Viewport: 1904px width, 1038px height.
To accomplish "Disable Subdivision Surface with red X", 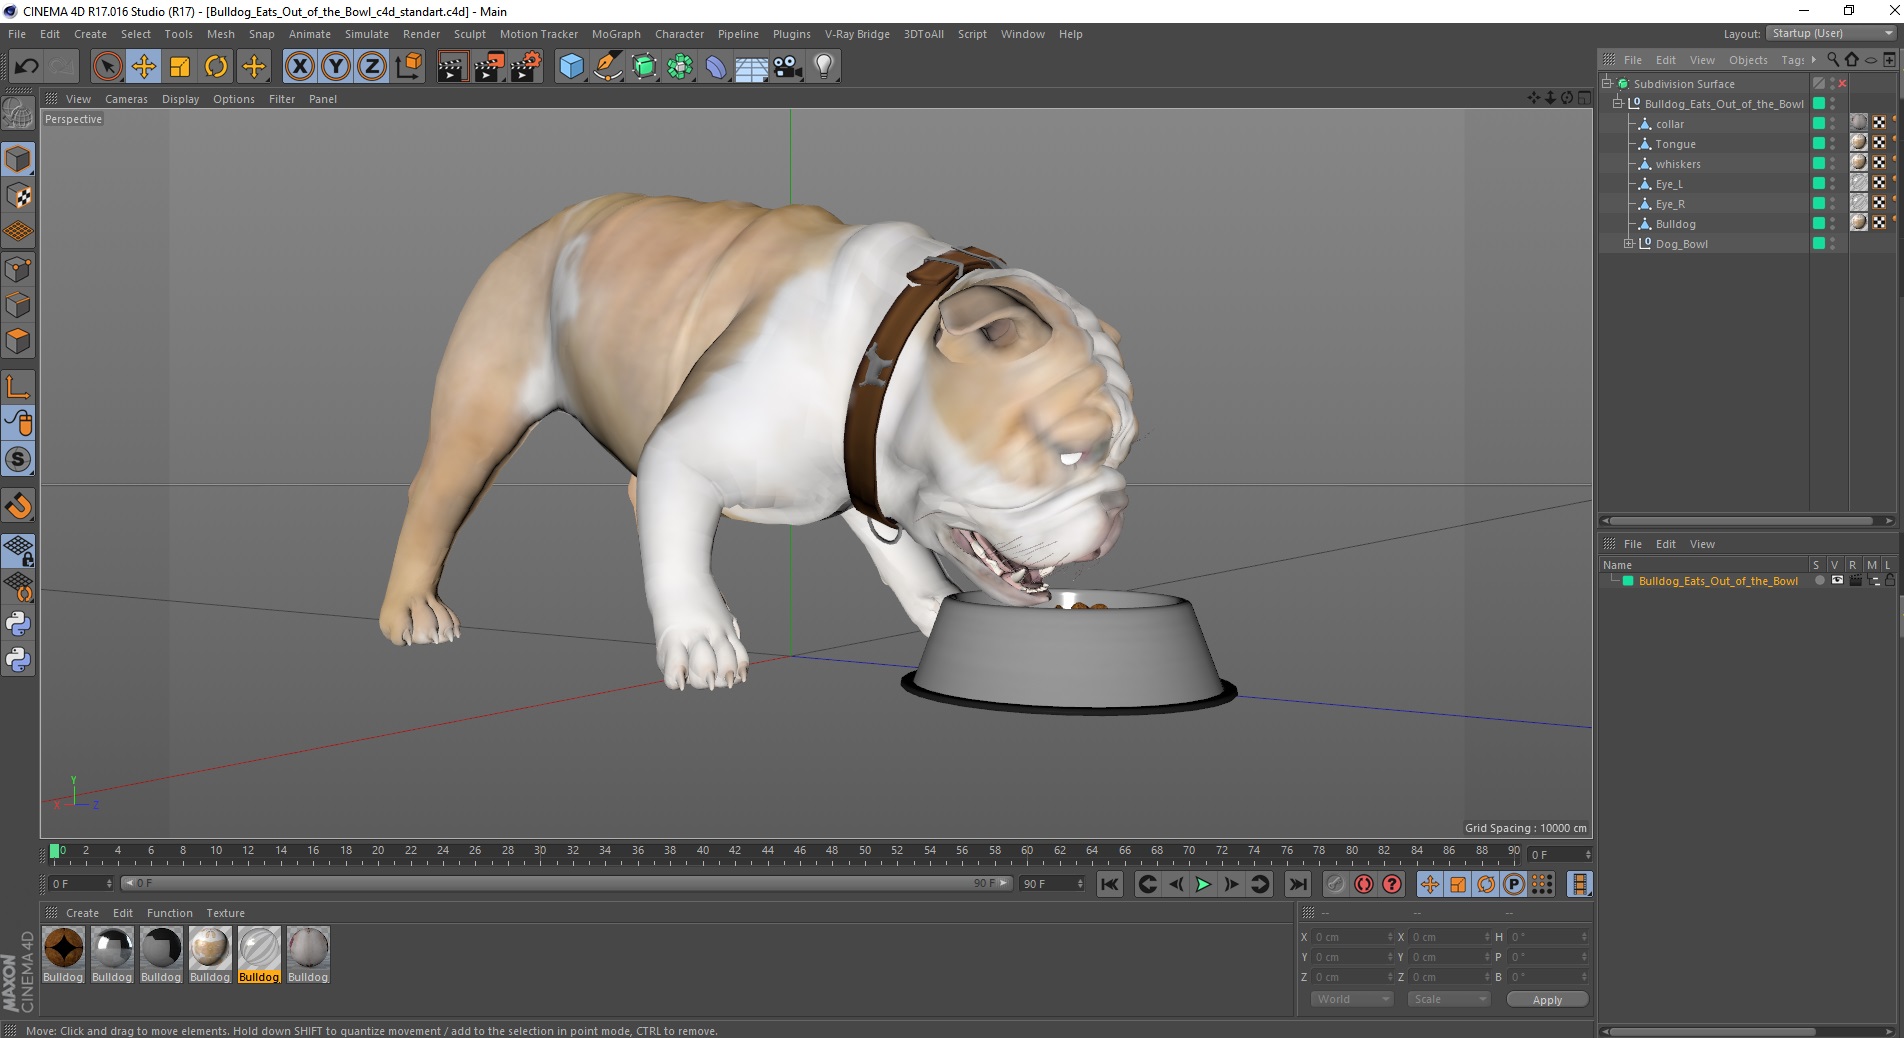I will point(1842,84).
